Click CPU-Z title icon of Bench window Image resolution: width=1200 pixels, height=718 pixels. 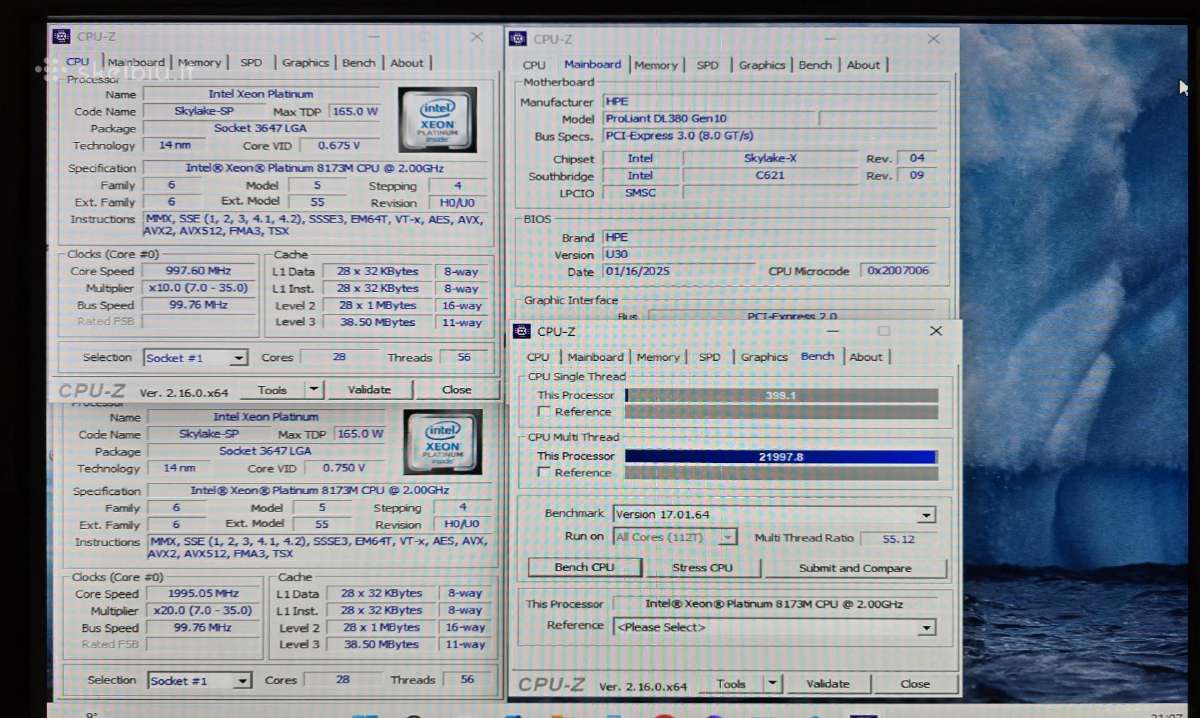(521, 331)
